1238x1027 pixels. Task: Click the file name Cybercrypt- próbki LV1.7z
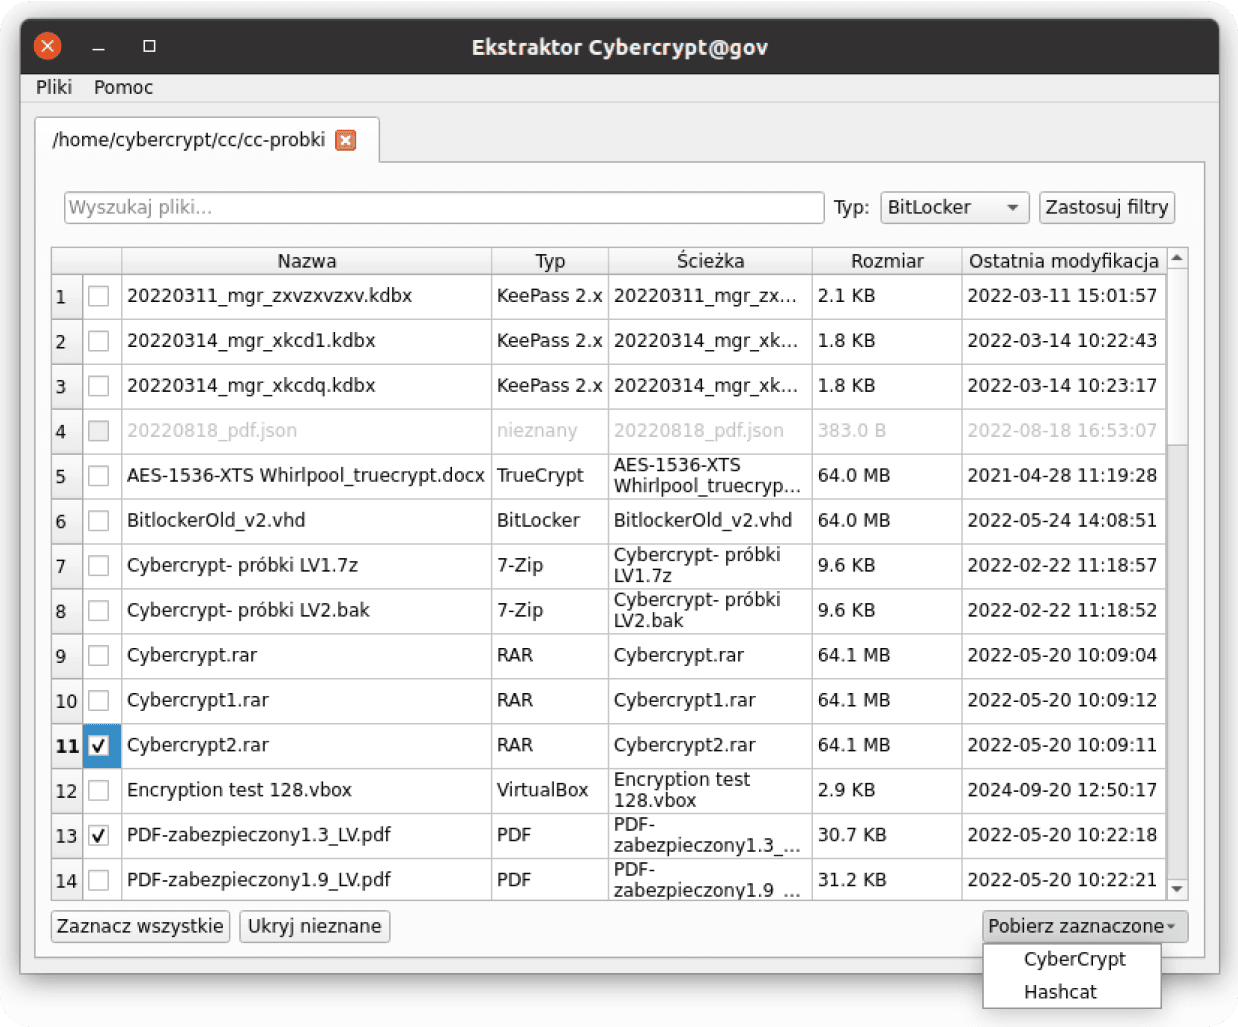[242, 566]
